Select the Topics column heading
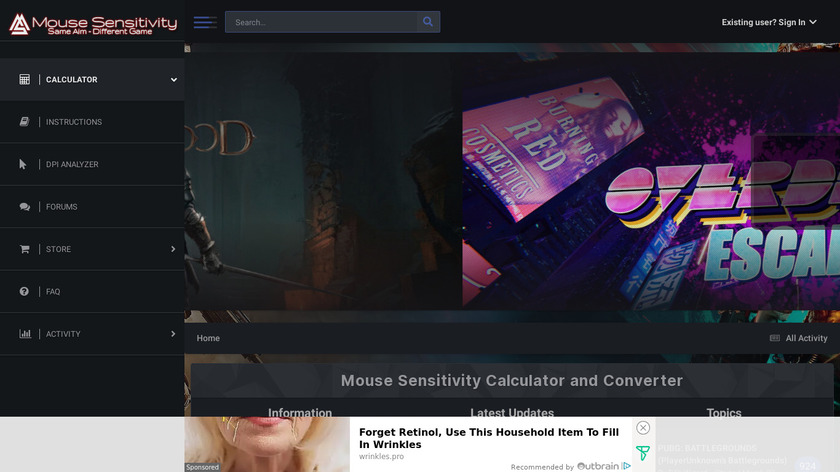Screen dimensions: 840x472 tap(724, 412)
